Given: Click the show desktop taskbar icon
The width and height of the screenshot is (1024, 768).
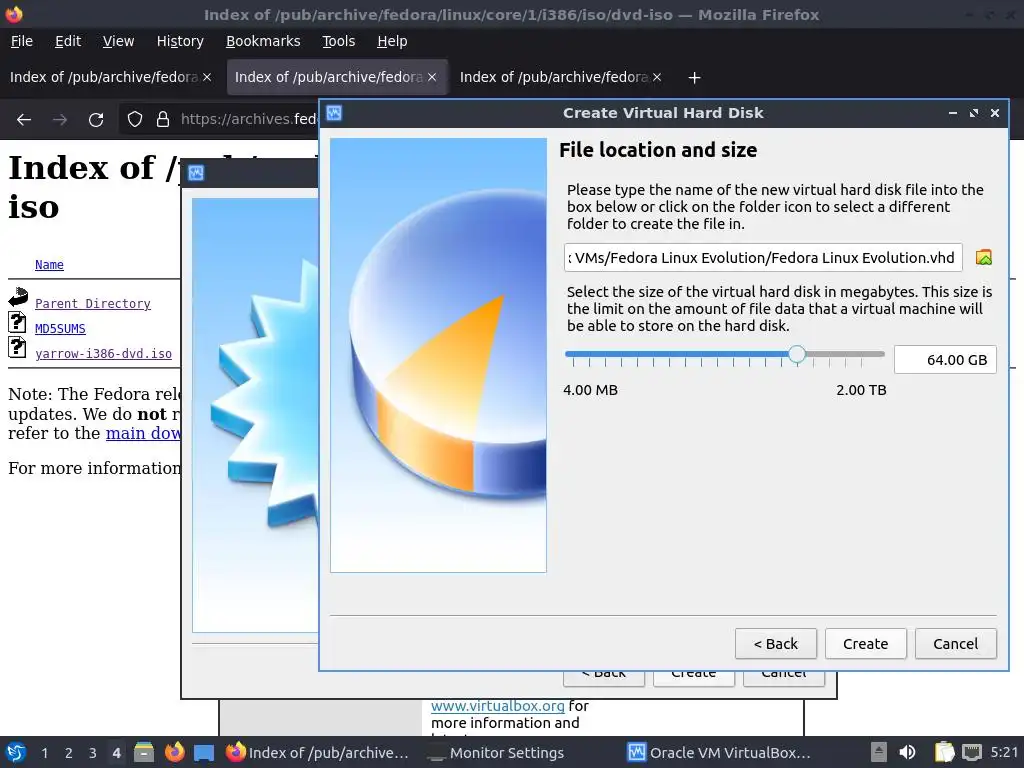Looking at the screenshot, I should tap(204, 753).
